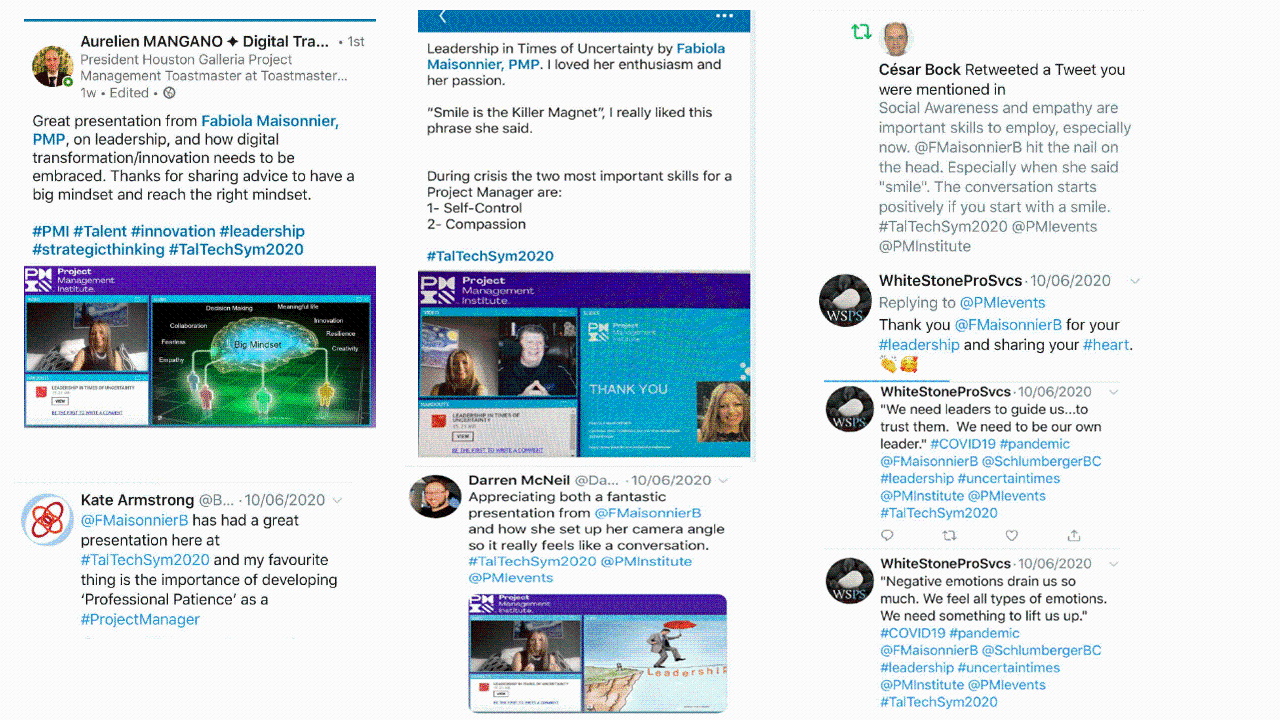This screenshot has width=1280, height=720.
Task: Open the chevron menu on the "Replying to @PMIevents" tweet
Action: [1134, 281]
